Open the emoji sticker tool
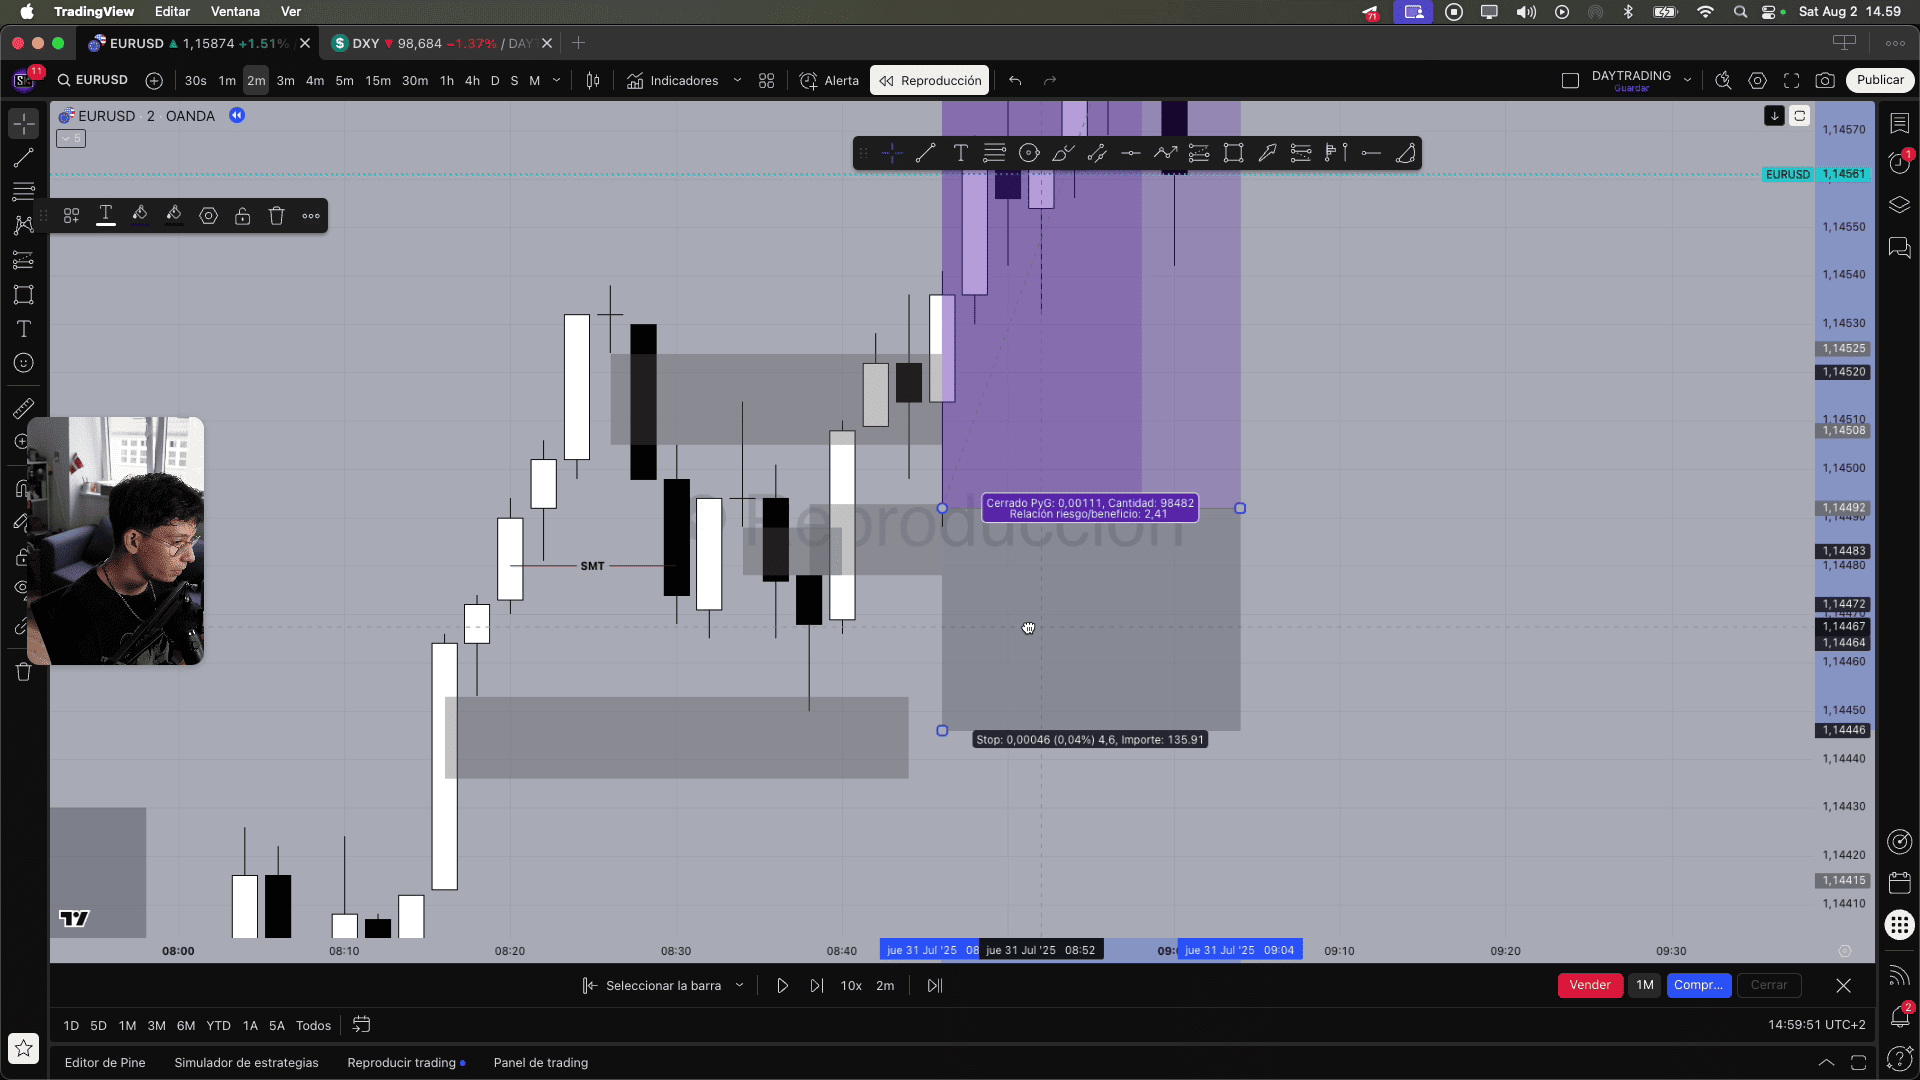The image size is (1920, 1080). (x=24, y=363)
